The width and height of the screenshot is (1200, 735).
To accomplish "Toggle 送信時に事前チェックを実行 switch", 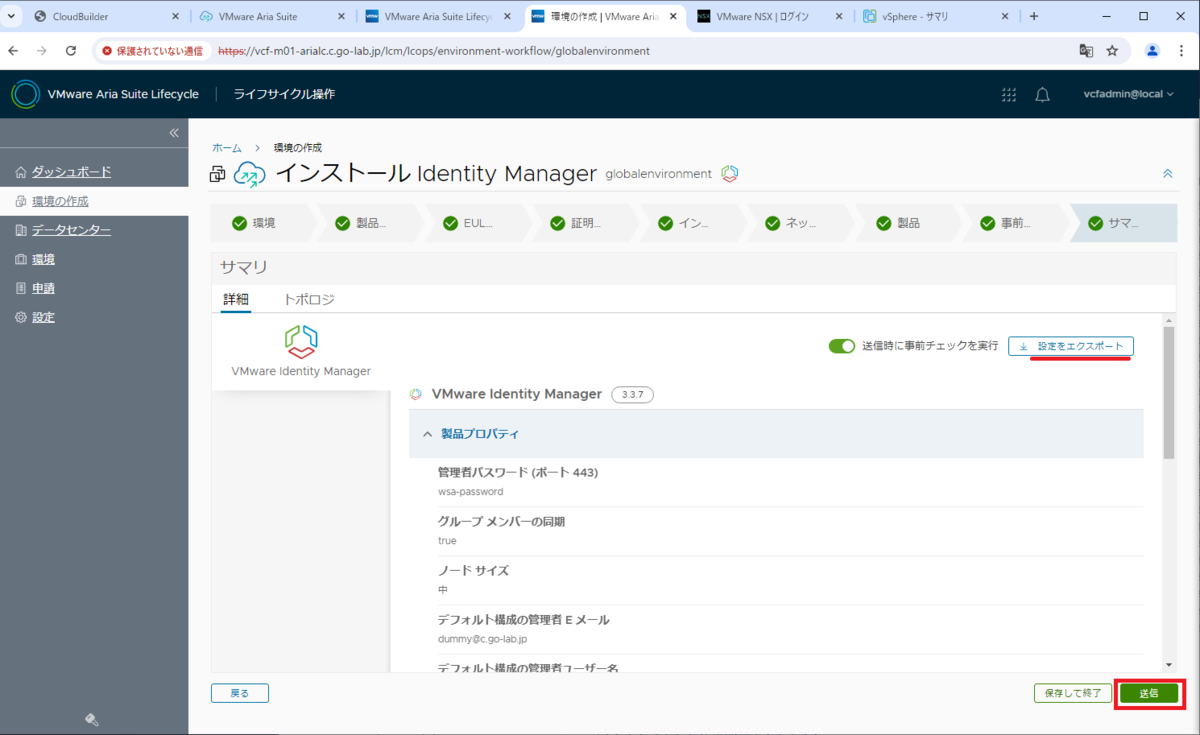I will pos(842,346).
